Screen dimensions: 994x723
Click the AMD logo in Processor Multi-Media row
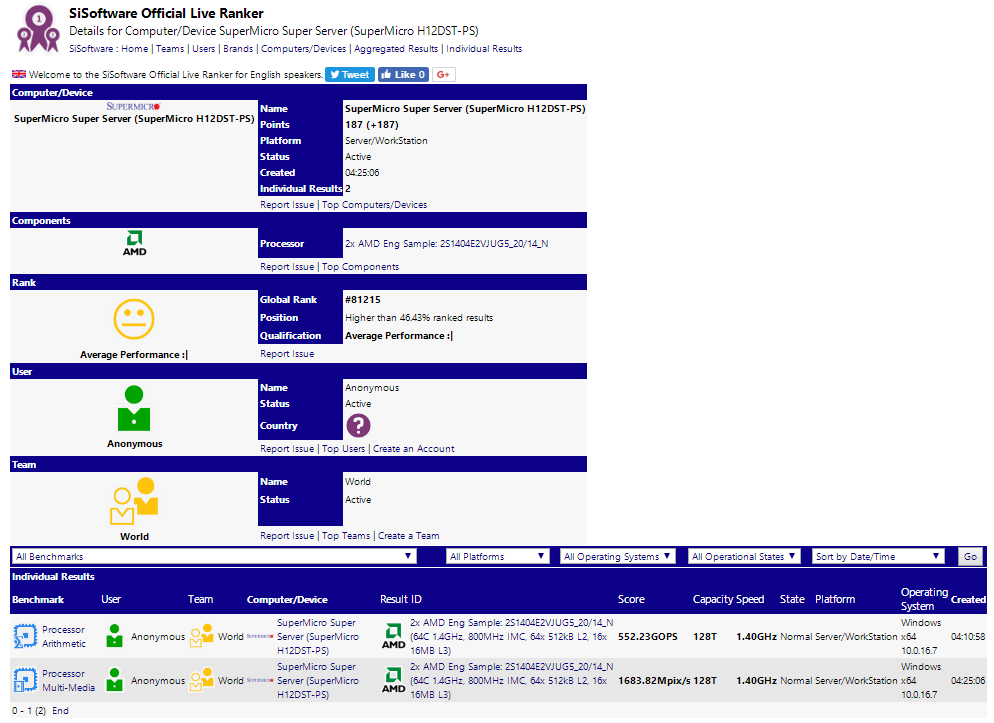pos(393,681)
